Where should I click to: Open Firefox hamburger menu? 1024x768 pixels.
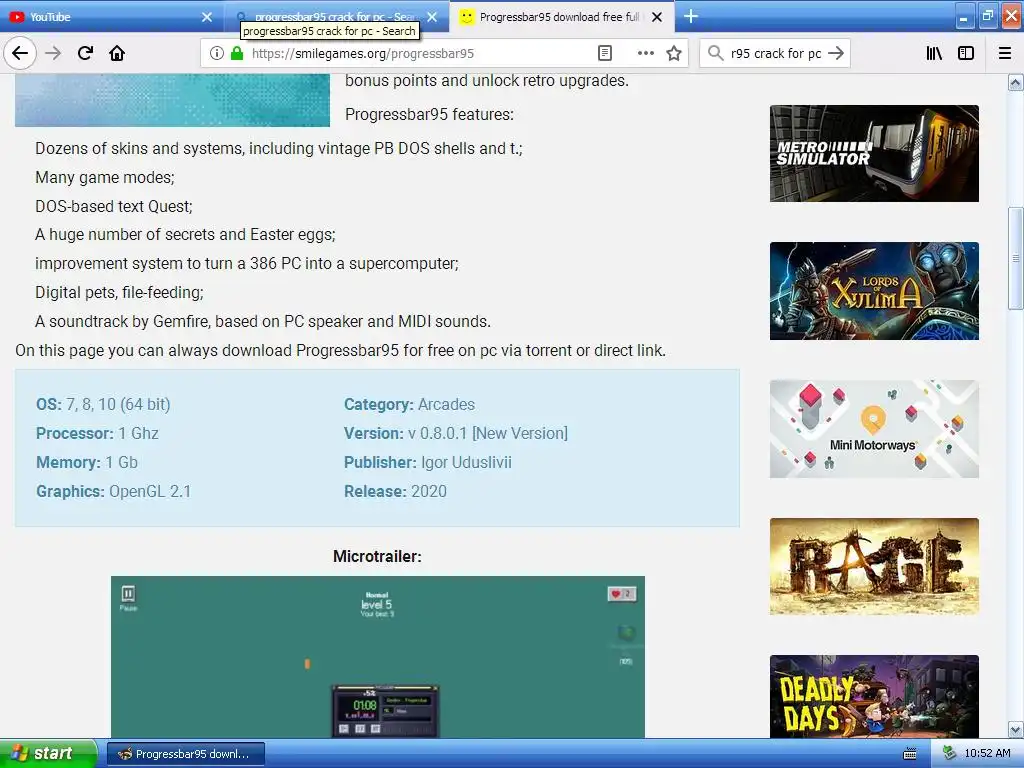[1005, 54]
